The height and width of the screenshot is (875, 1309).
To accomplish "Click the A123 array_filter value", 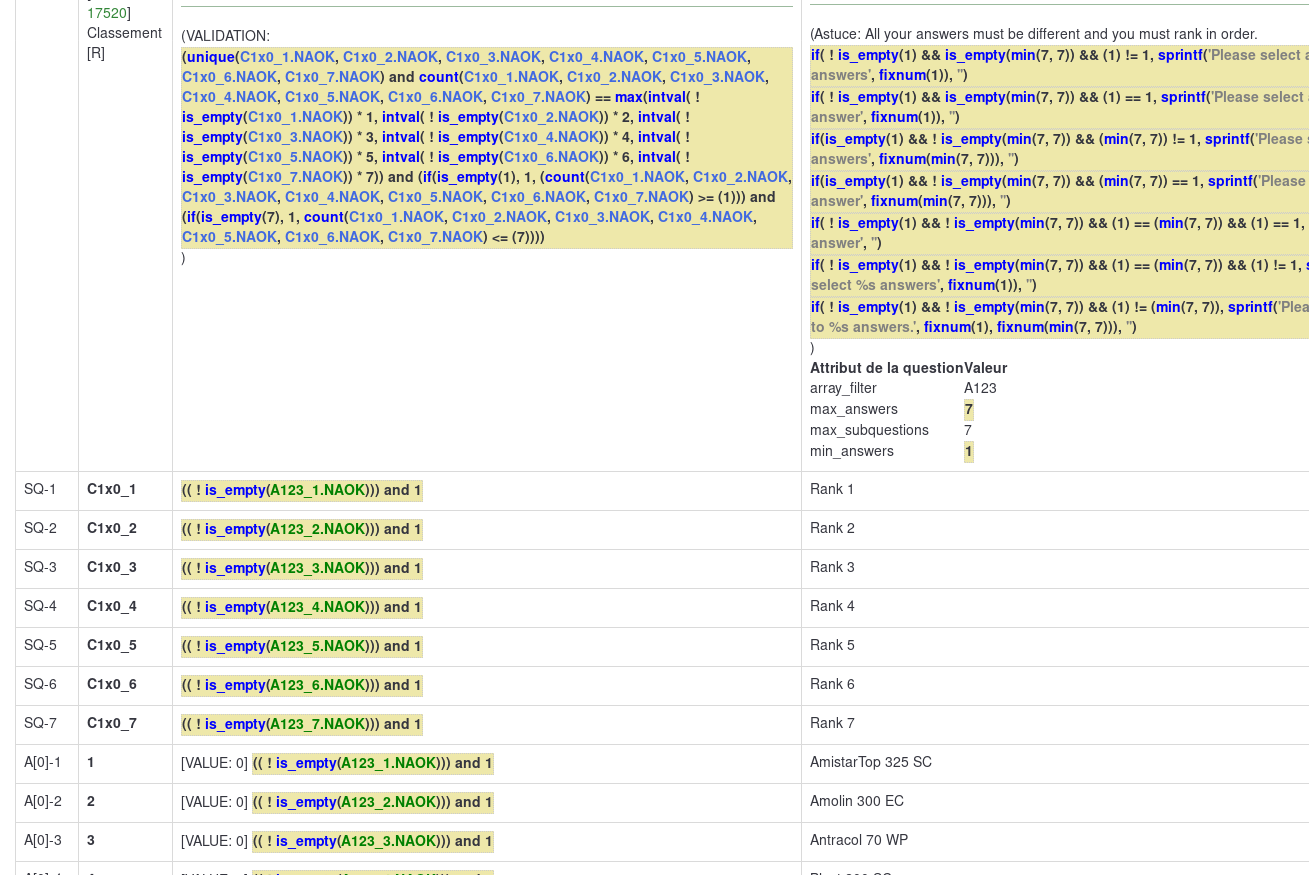I will [980, 388].
